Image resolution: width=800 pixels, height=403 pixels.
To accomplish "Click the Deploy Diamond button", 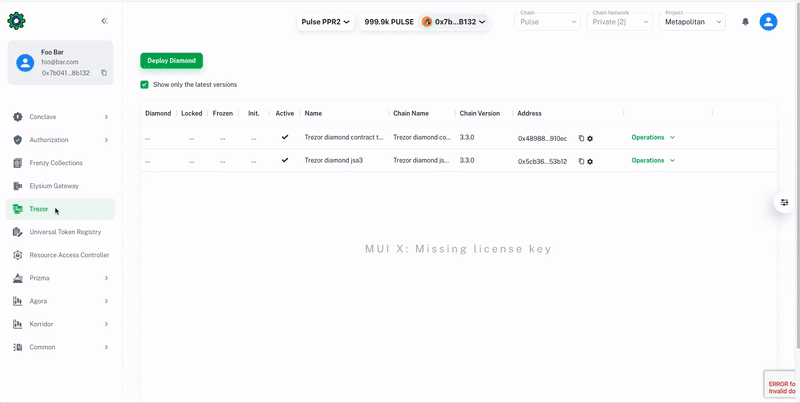I will [171, 61].
